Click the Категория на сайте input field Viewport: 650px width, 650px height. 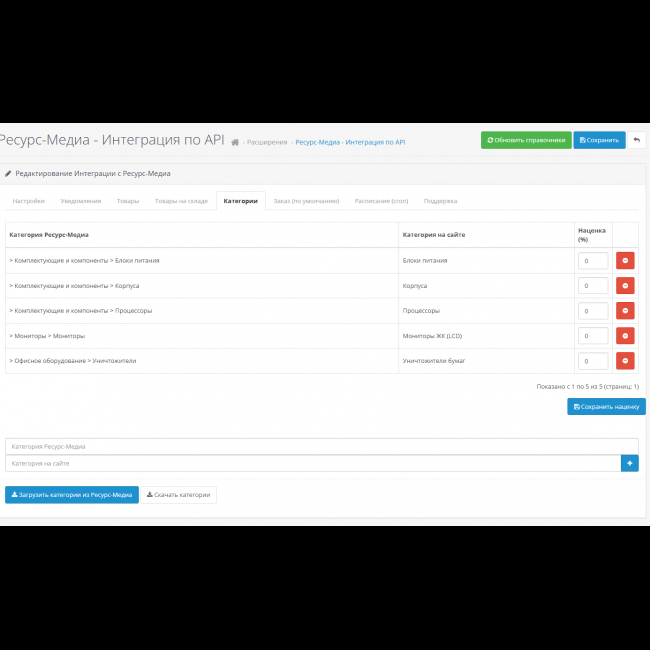(x=312, y=463)
